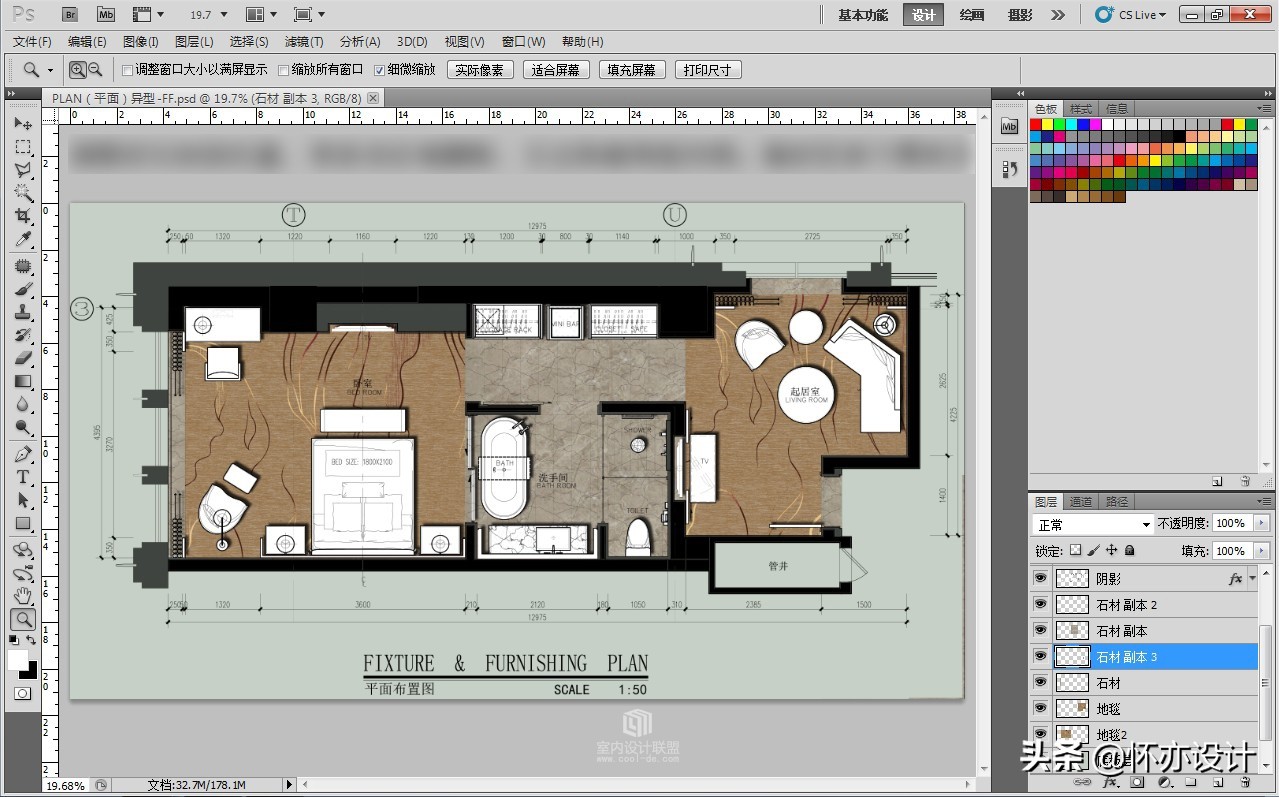Click the 适合屏幕 button
The height and width of the screenshot is (797, 1279).
coord(555,70)
